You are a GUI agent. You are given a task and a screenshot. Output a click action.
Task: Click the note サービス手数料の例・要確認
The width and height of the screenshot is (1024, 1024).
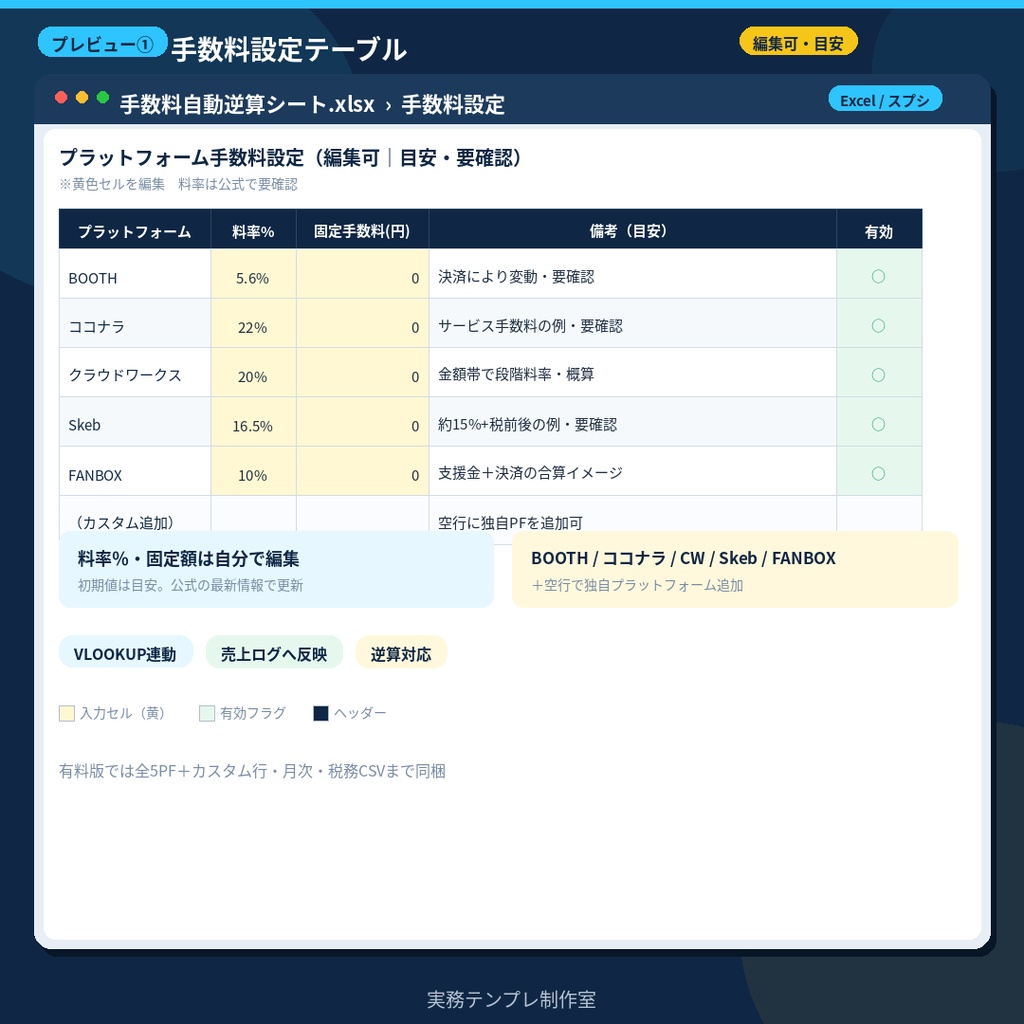coord(530,326)
